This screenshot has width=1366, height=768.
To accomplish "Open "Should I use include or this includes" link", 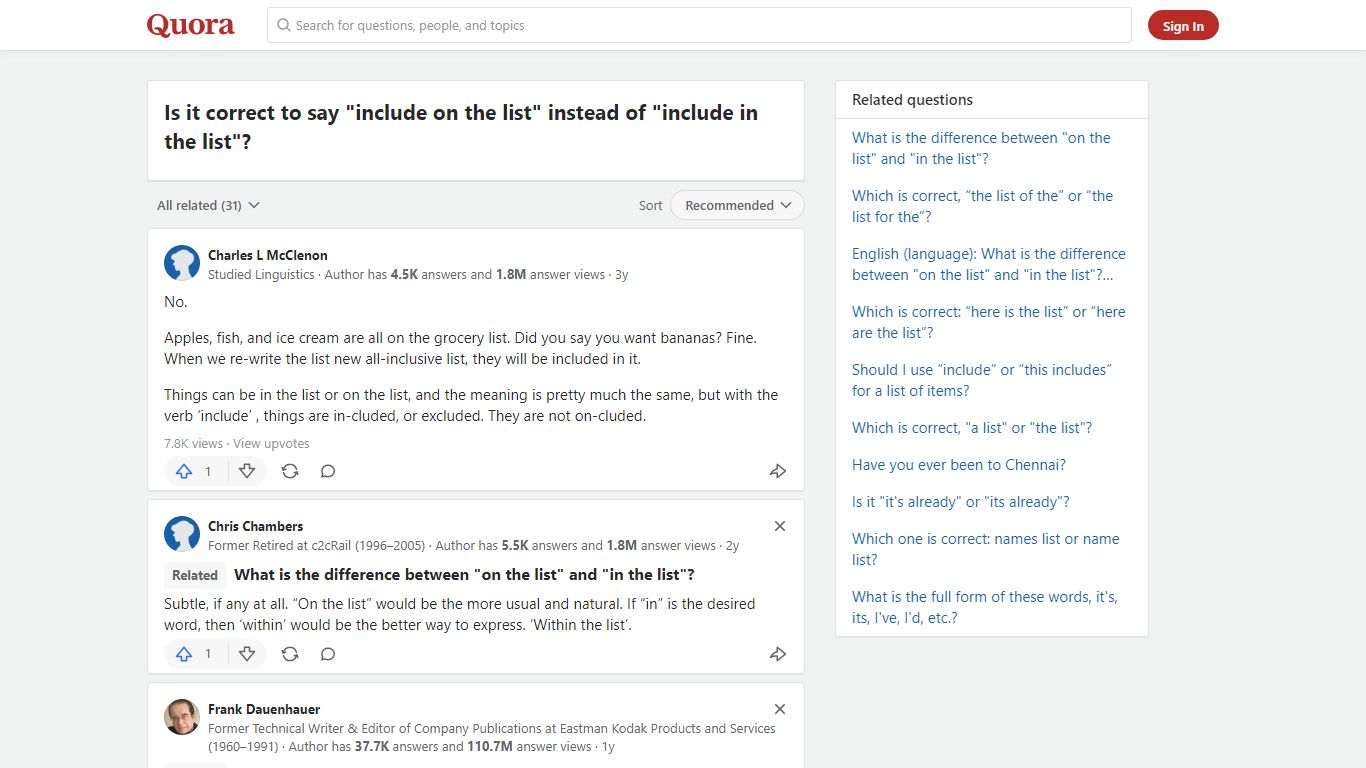I will 982,380.
